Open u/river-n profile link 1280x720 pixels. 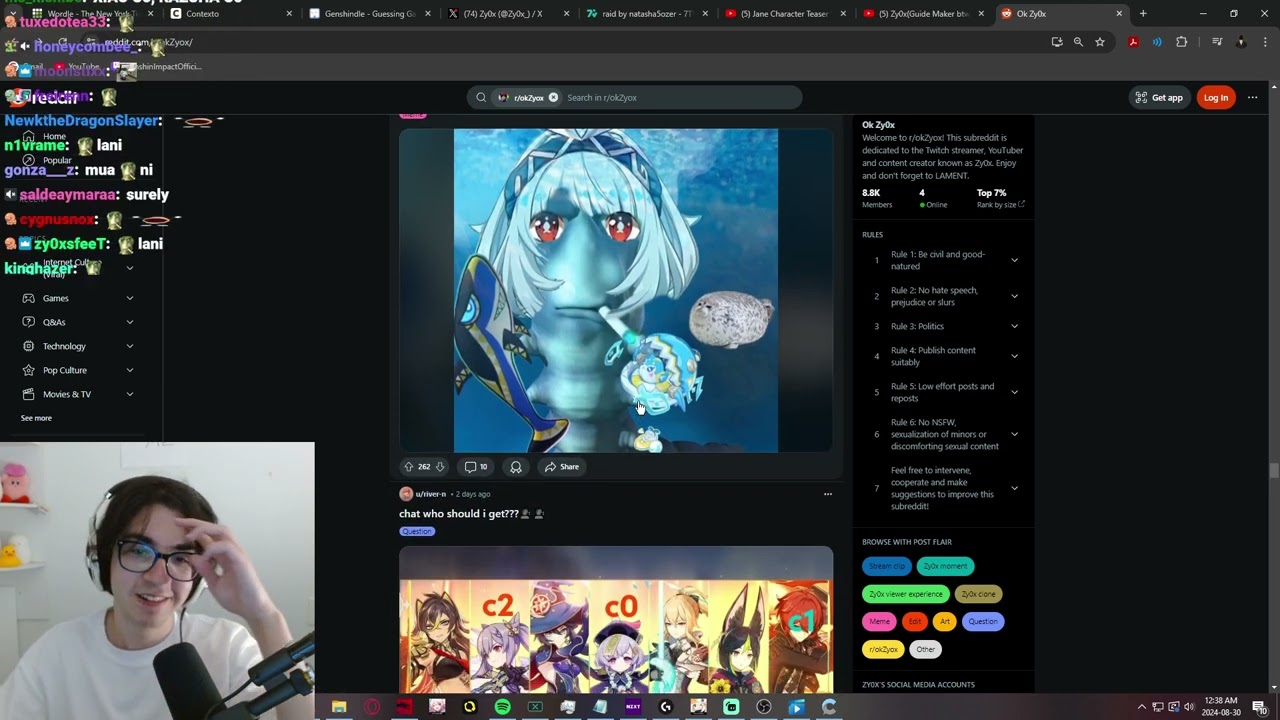pos(430,494)
